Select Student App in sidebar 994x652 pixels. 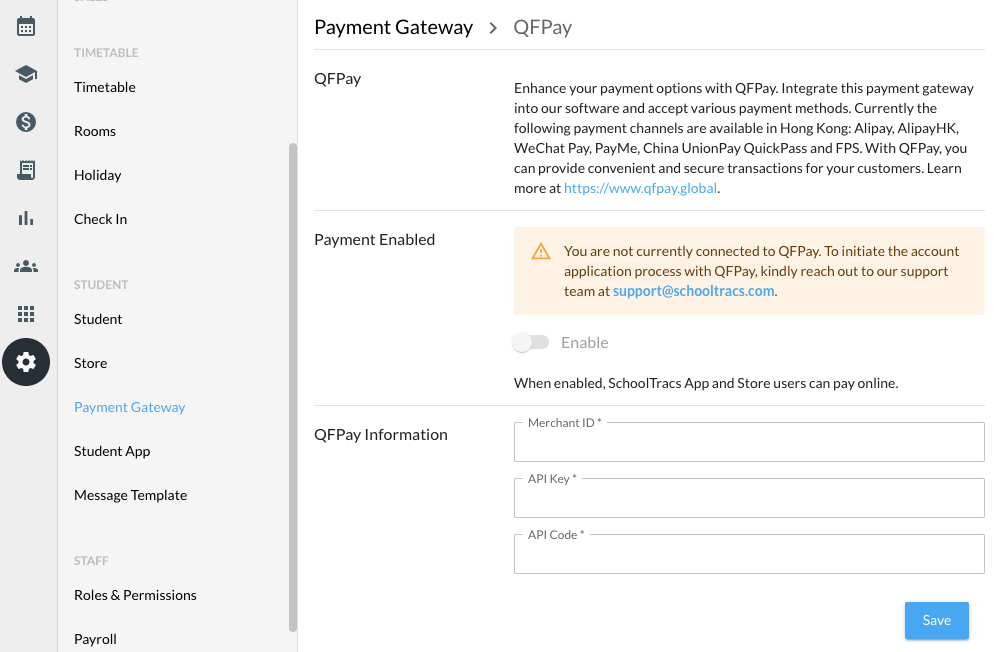(112, 451)
